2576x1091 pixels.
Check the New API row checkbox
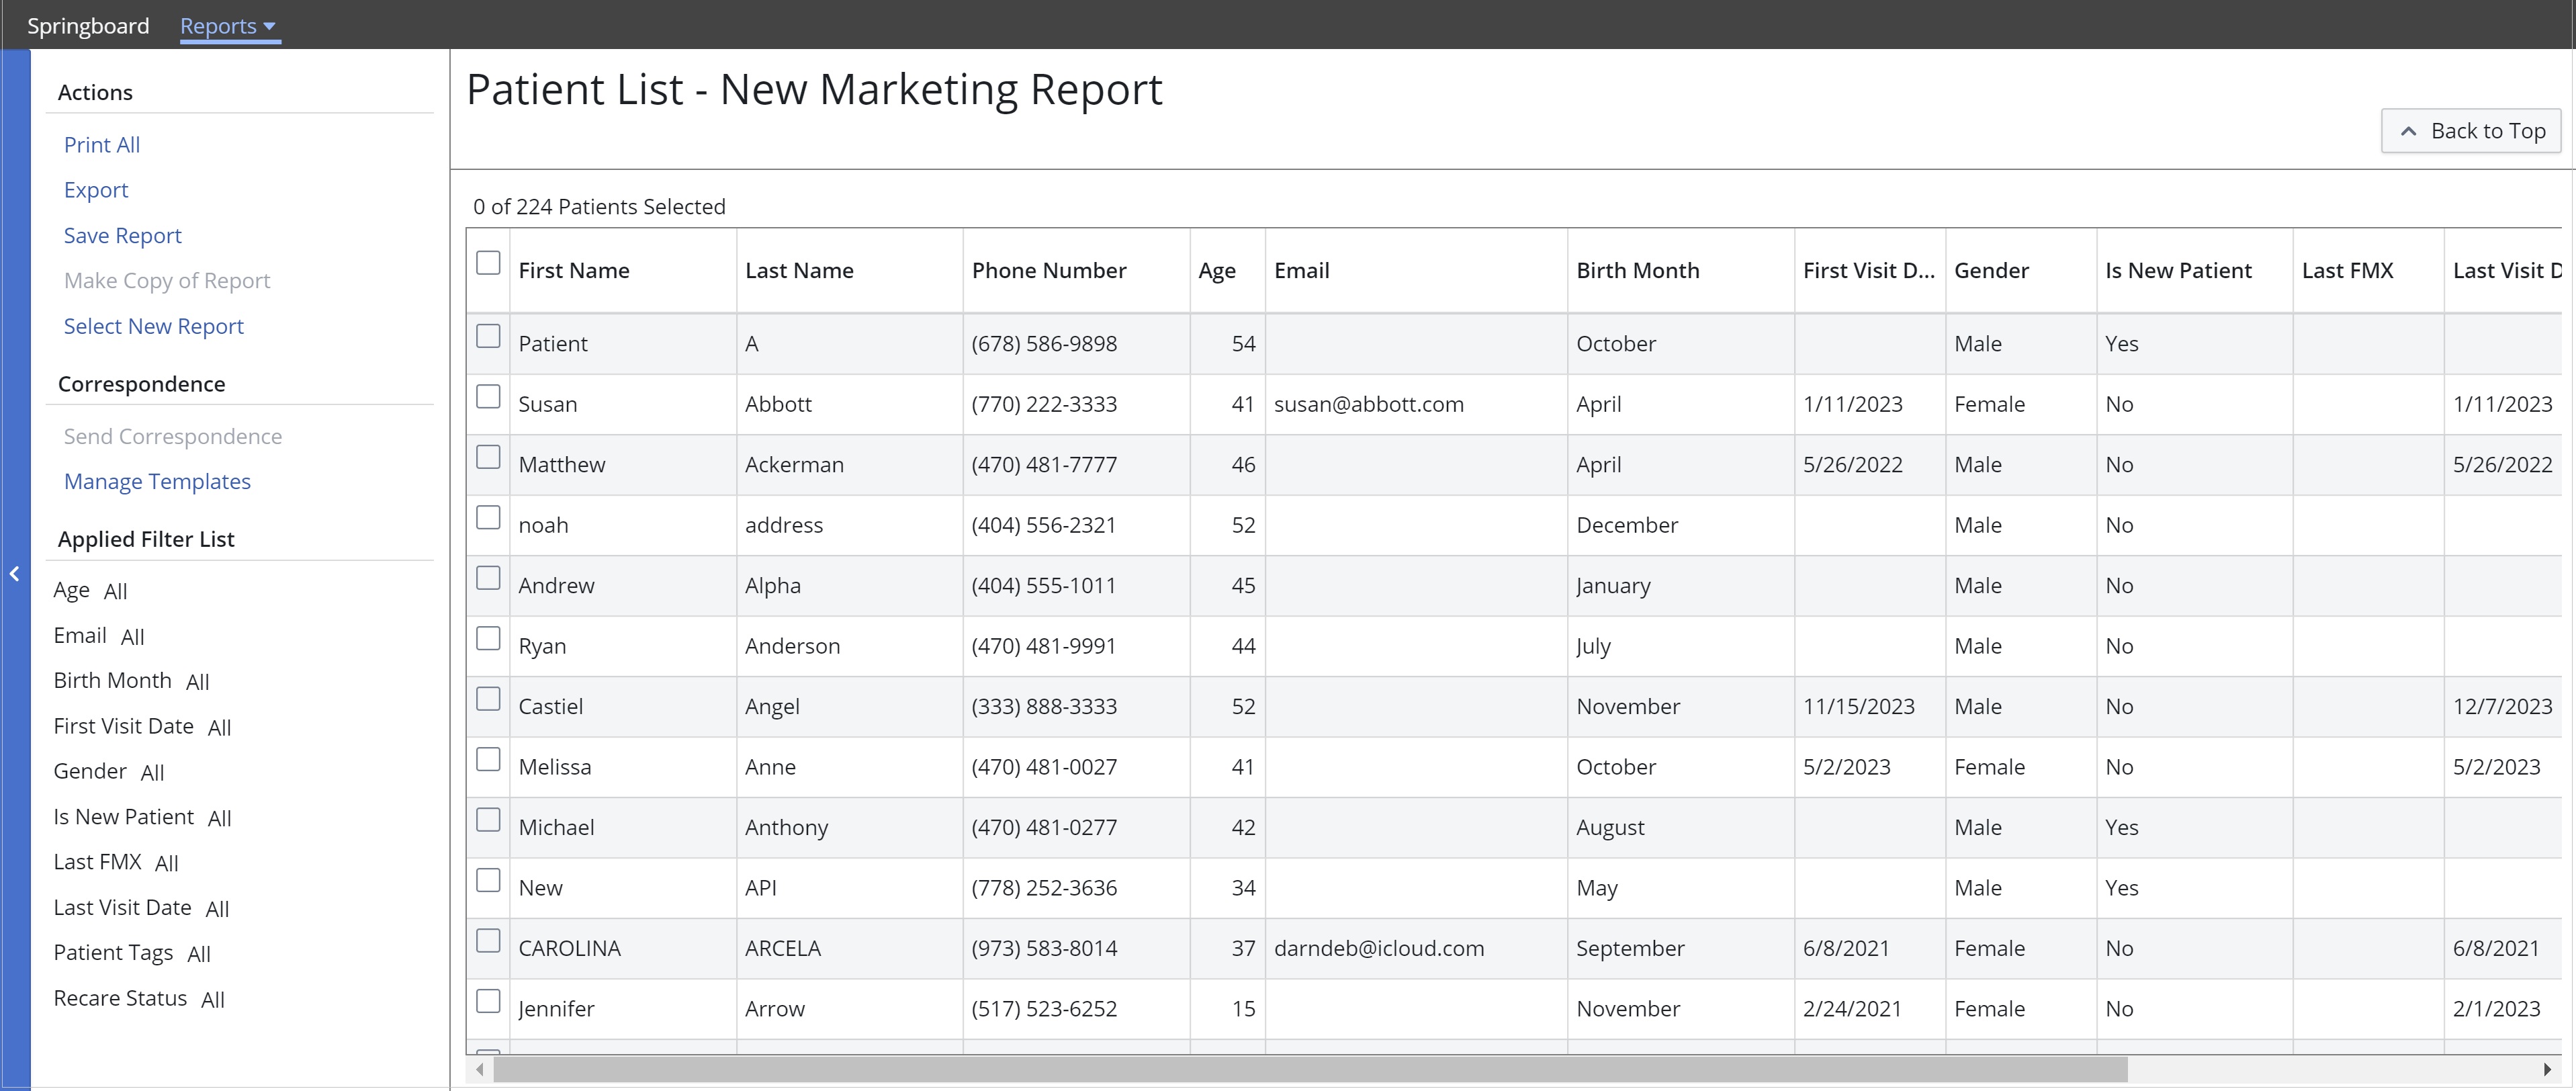pyautogui.click(x=488, y=880)
